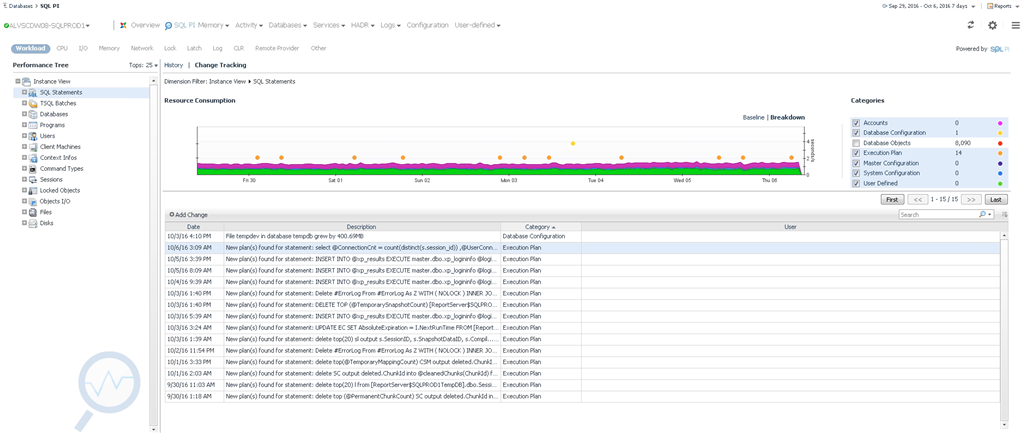Open the Memory menu in top navigation
This screenshot has height=433, width=1024.
pyautogui.click(x=214, y=25)
